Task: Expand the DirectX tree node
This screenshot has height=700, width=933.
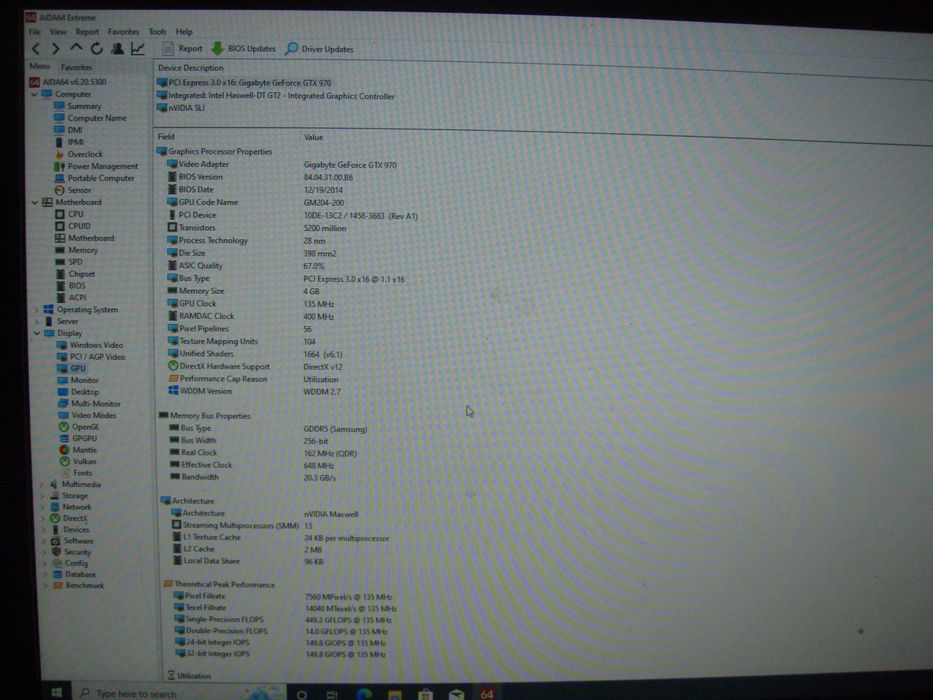Action: pos(44,518)
